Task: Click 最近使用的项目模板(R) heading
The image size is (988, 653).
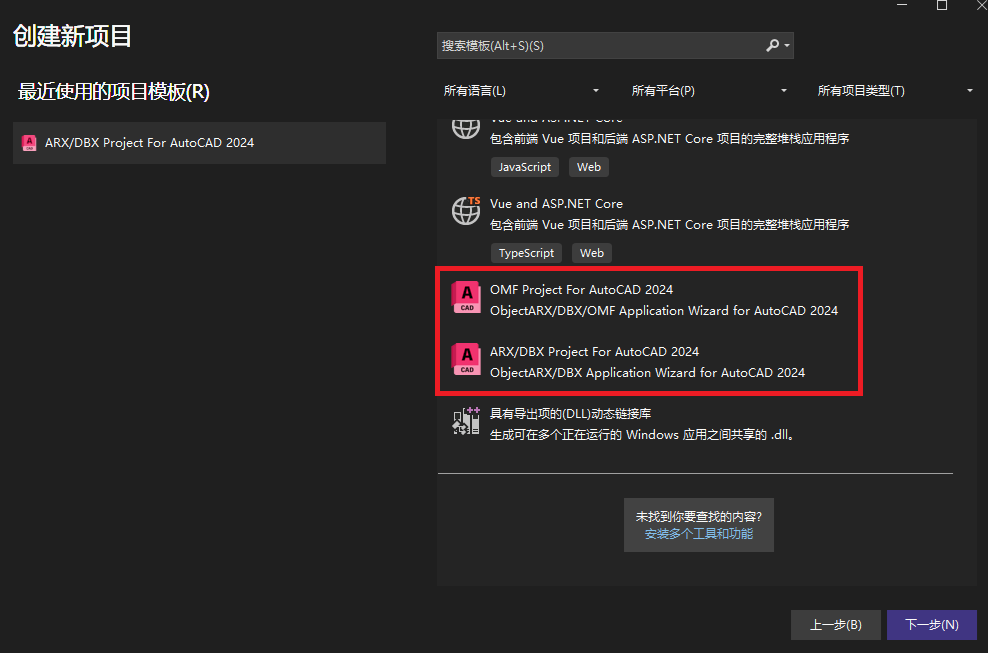Action: pyautogui.click(x=113, y=92)
